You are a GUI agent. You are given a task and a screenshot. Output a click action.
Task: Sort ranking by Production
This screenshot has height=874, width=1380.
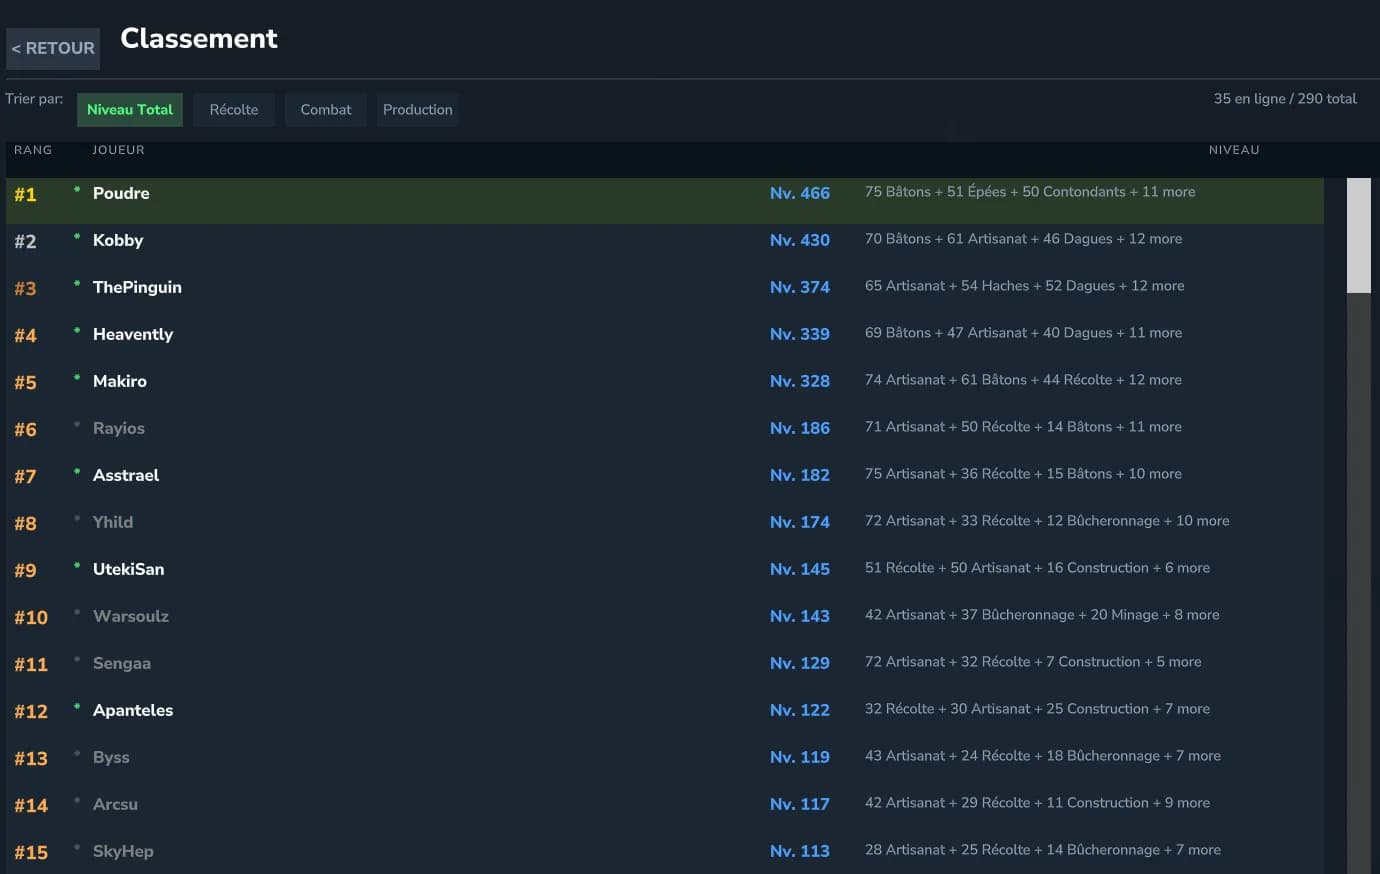pos(418,110)
